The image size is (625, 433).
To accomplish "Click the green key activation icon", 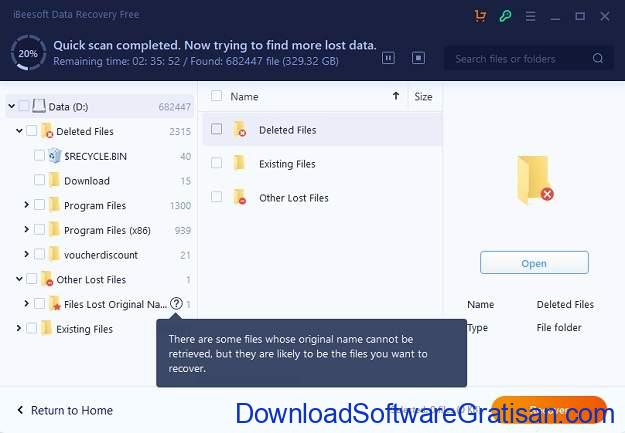I will pos(505,16).
